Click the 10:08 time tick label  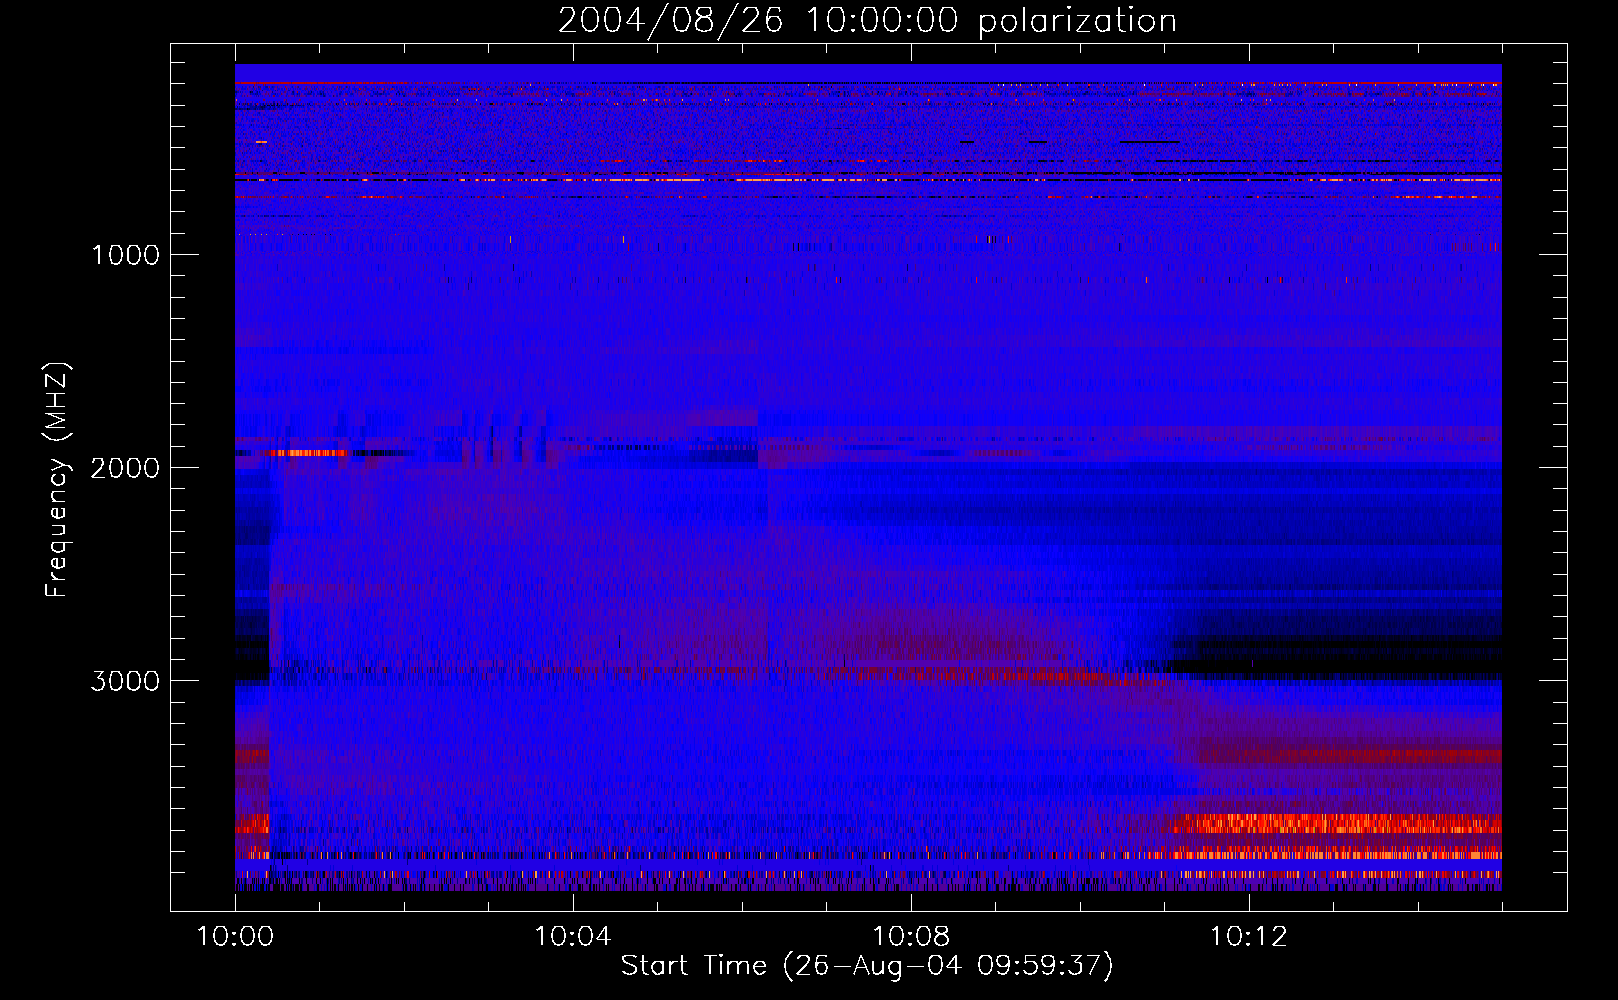[911, 937]
